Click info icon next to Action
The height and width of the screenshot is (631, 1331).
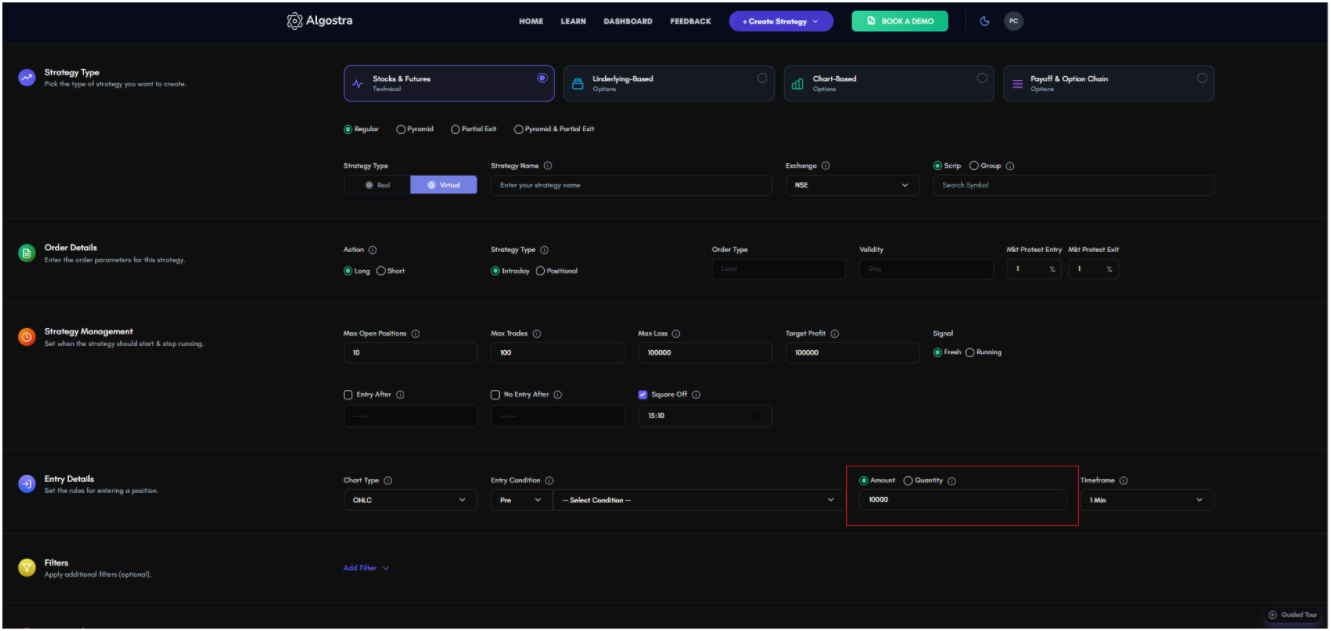(x=373, y=250)
